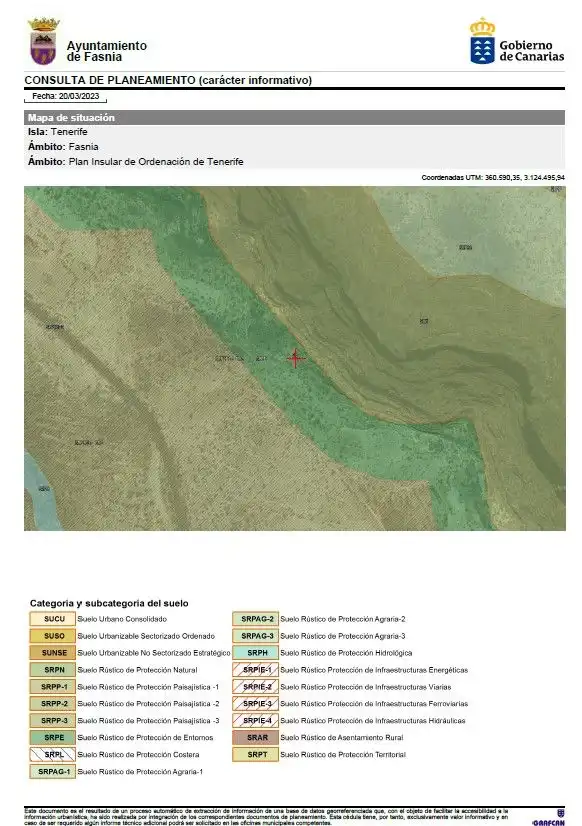The image size is (582, 826).
Task: Click the Mapa de situación header bar
Action: pyautogui.click(x=294, y=117)
